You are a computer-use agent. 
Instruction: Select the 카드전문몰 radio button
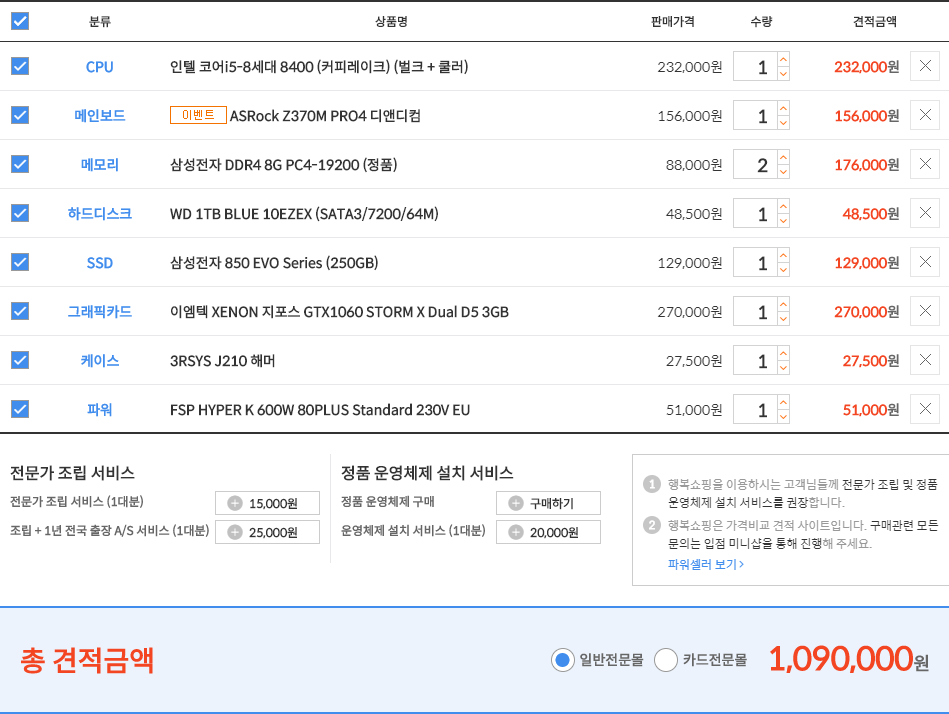click(x=666, y=660)
